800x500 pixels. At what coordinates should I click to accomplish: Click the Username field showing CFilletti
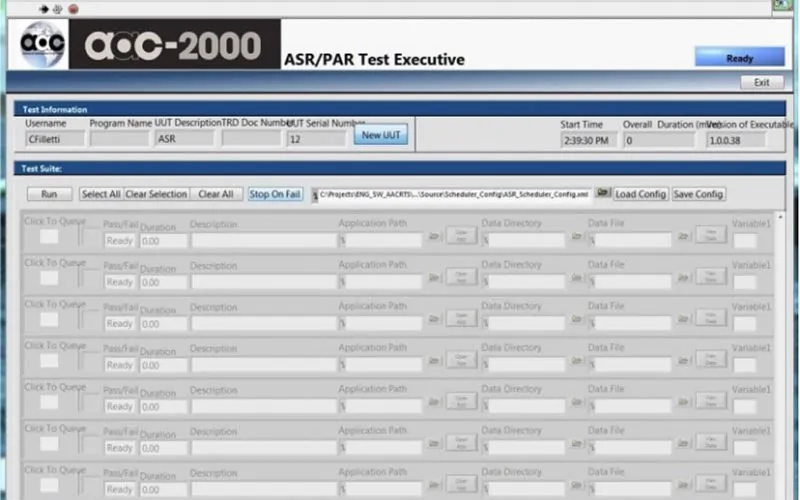point(55,139)
